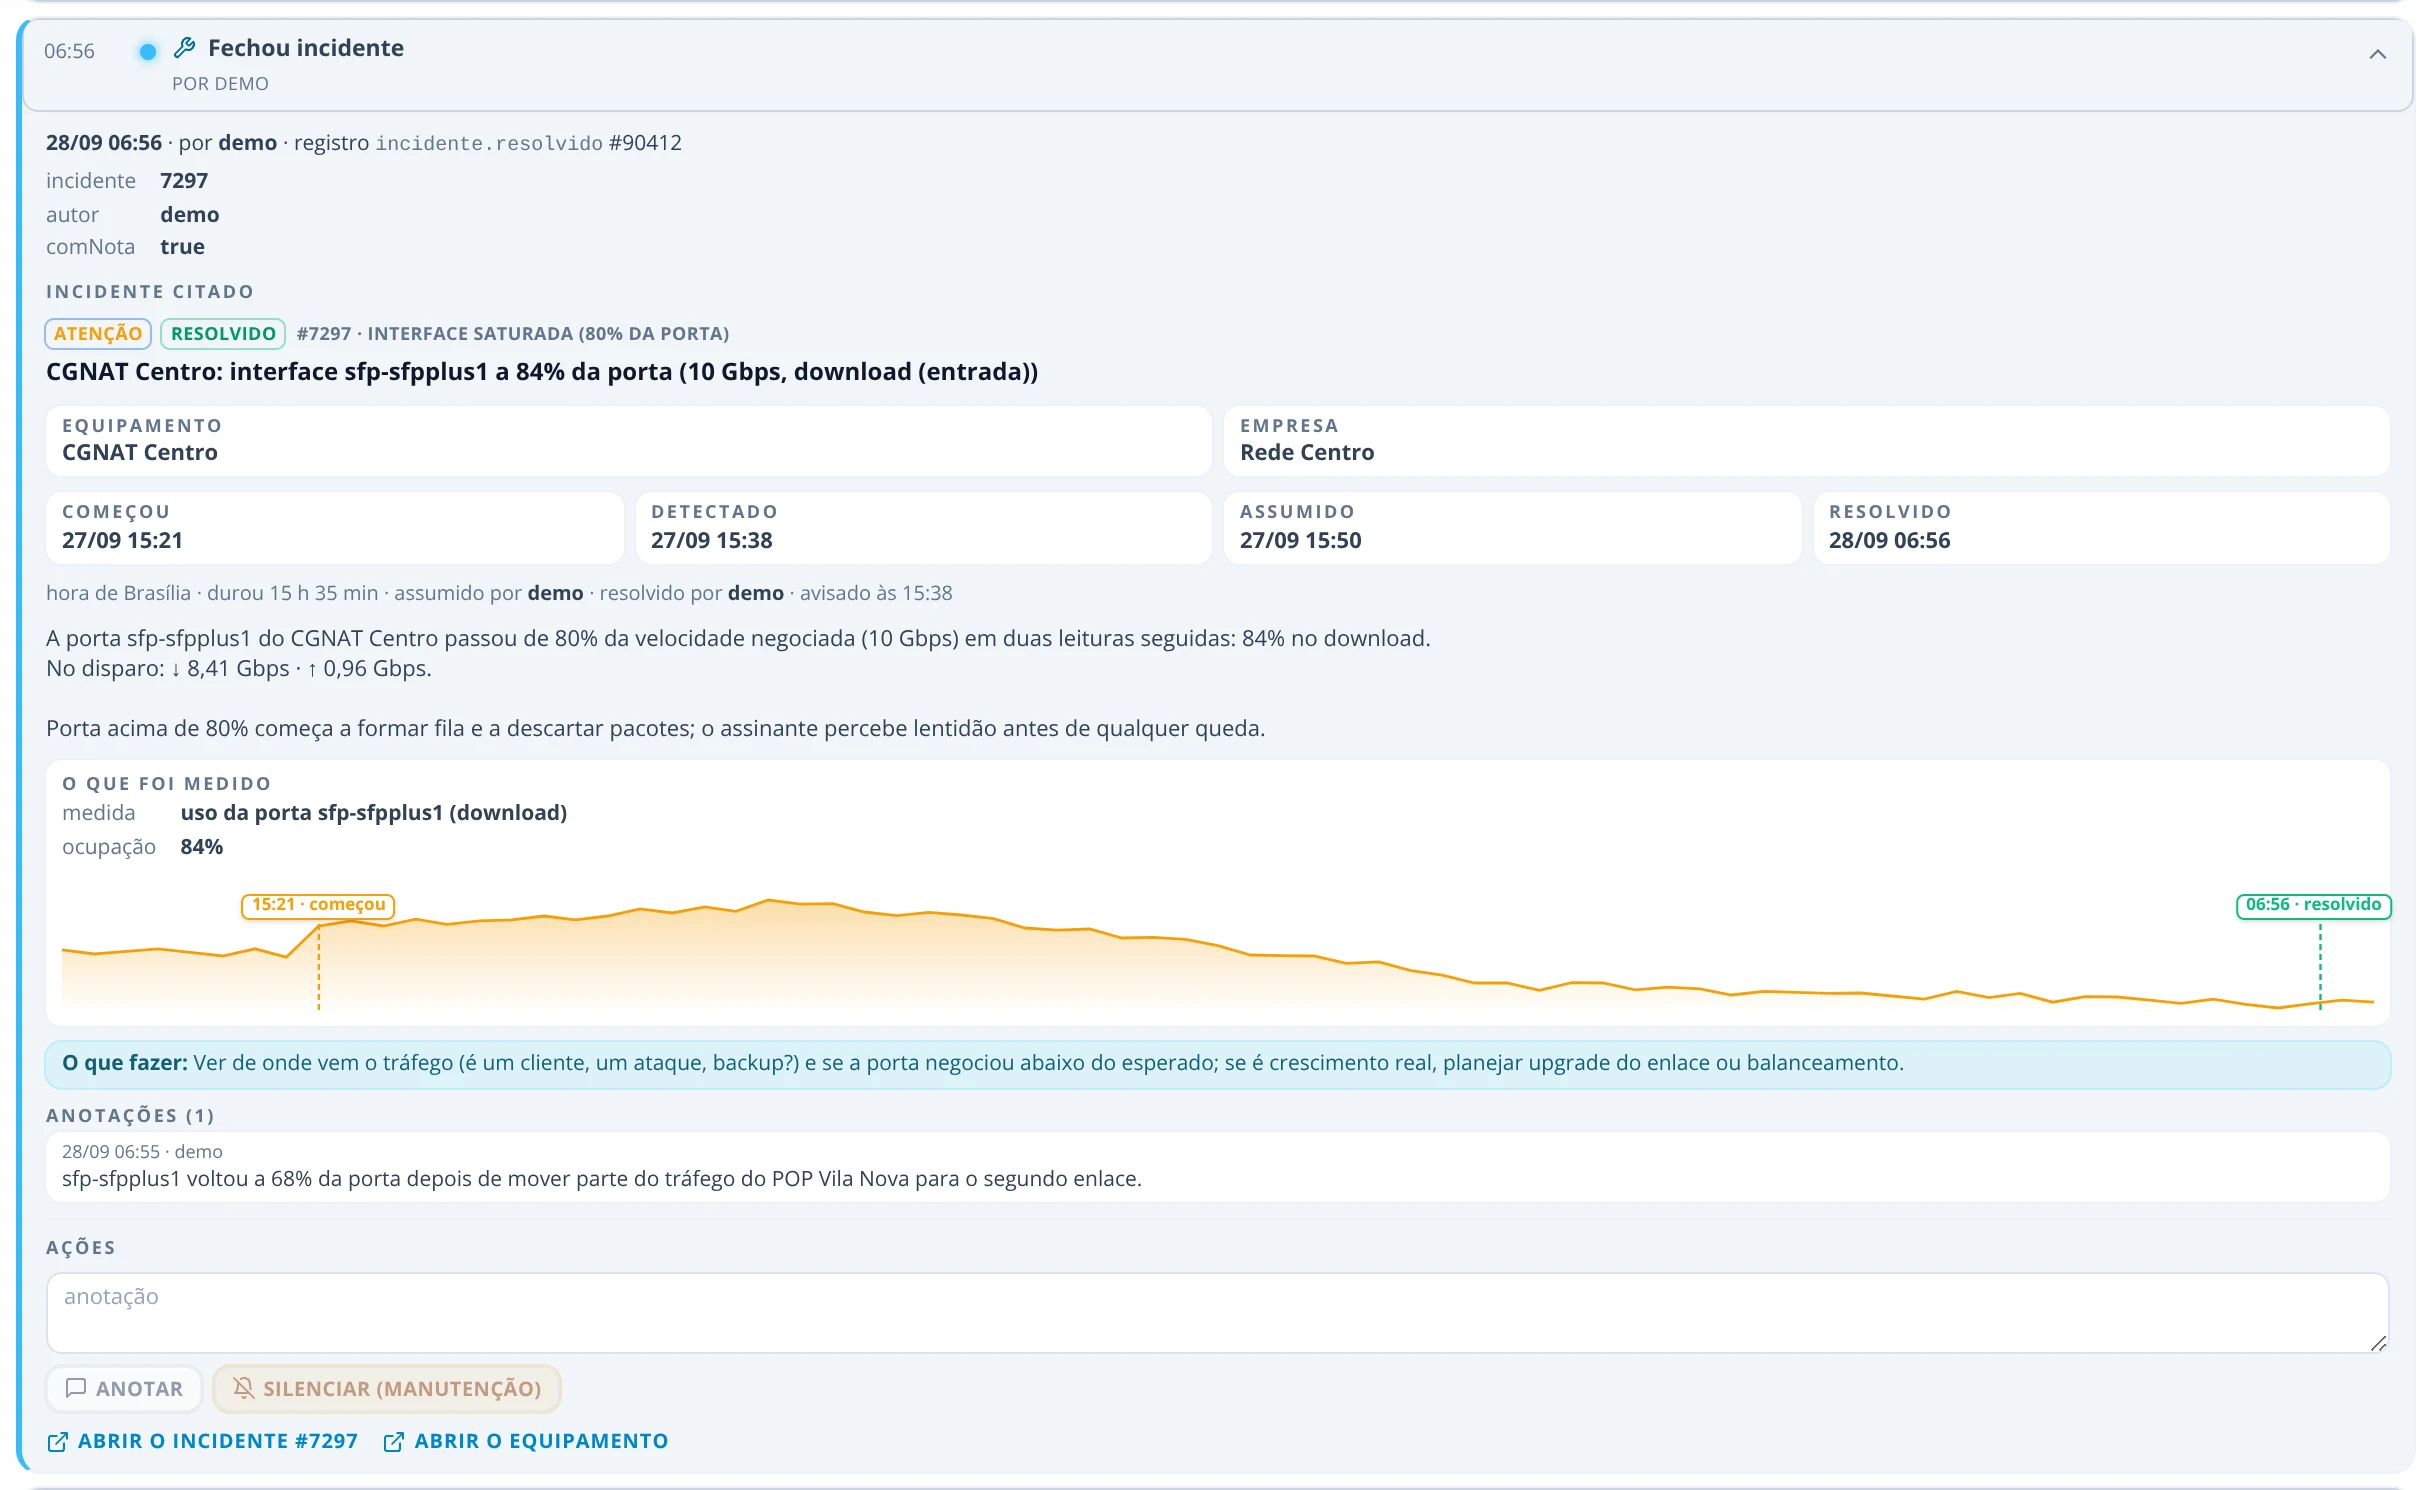The width and height of the screenshot is (2432, 1490).
Task: Click the '15:21 · começou' chart marker
Action: pyautogui.click(x=318, y=905)
